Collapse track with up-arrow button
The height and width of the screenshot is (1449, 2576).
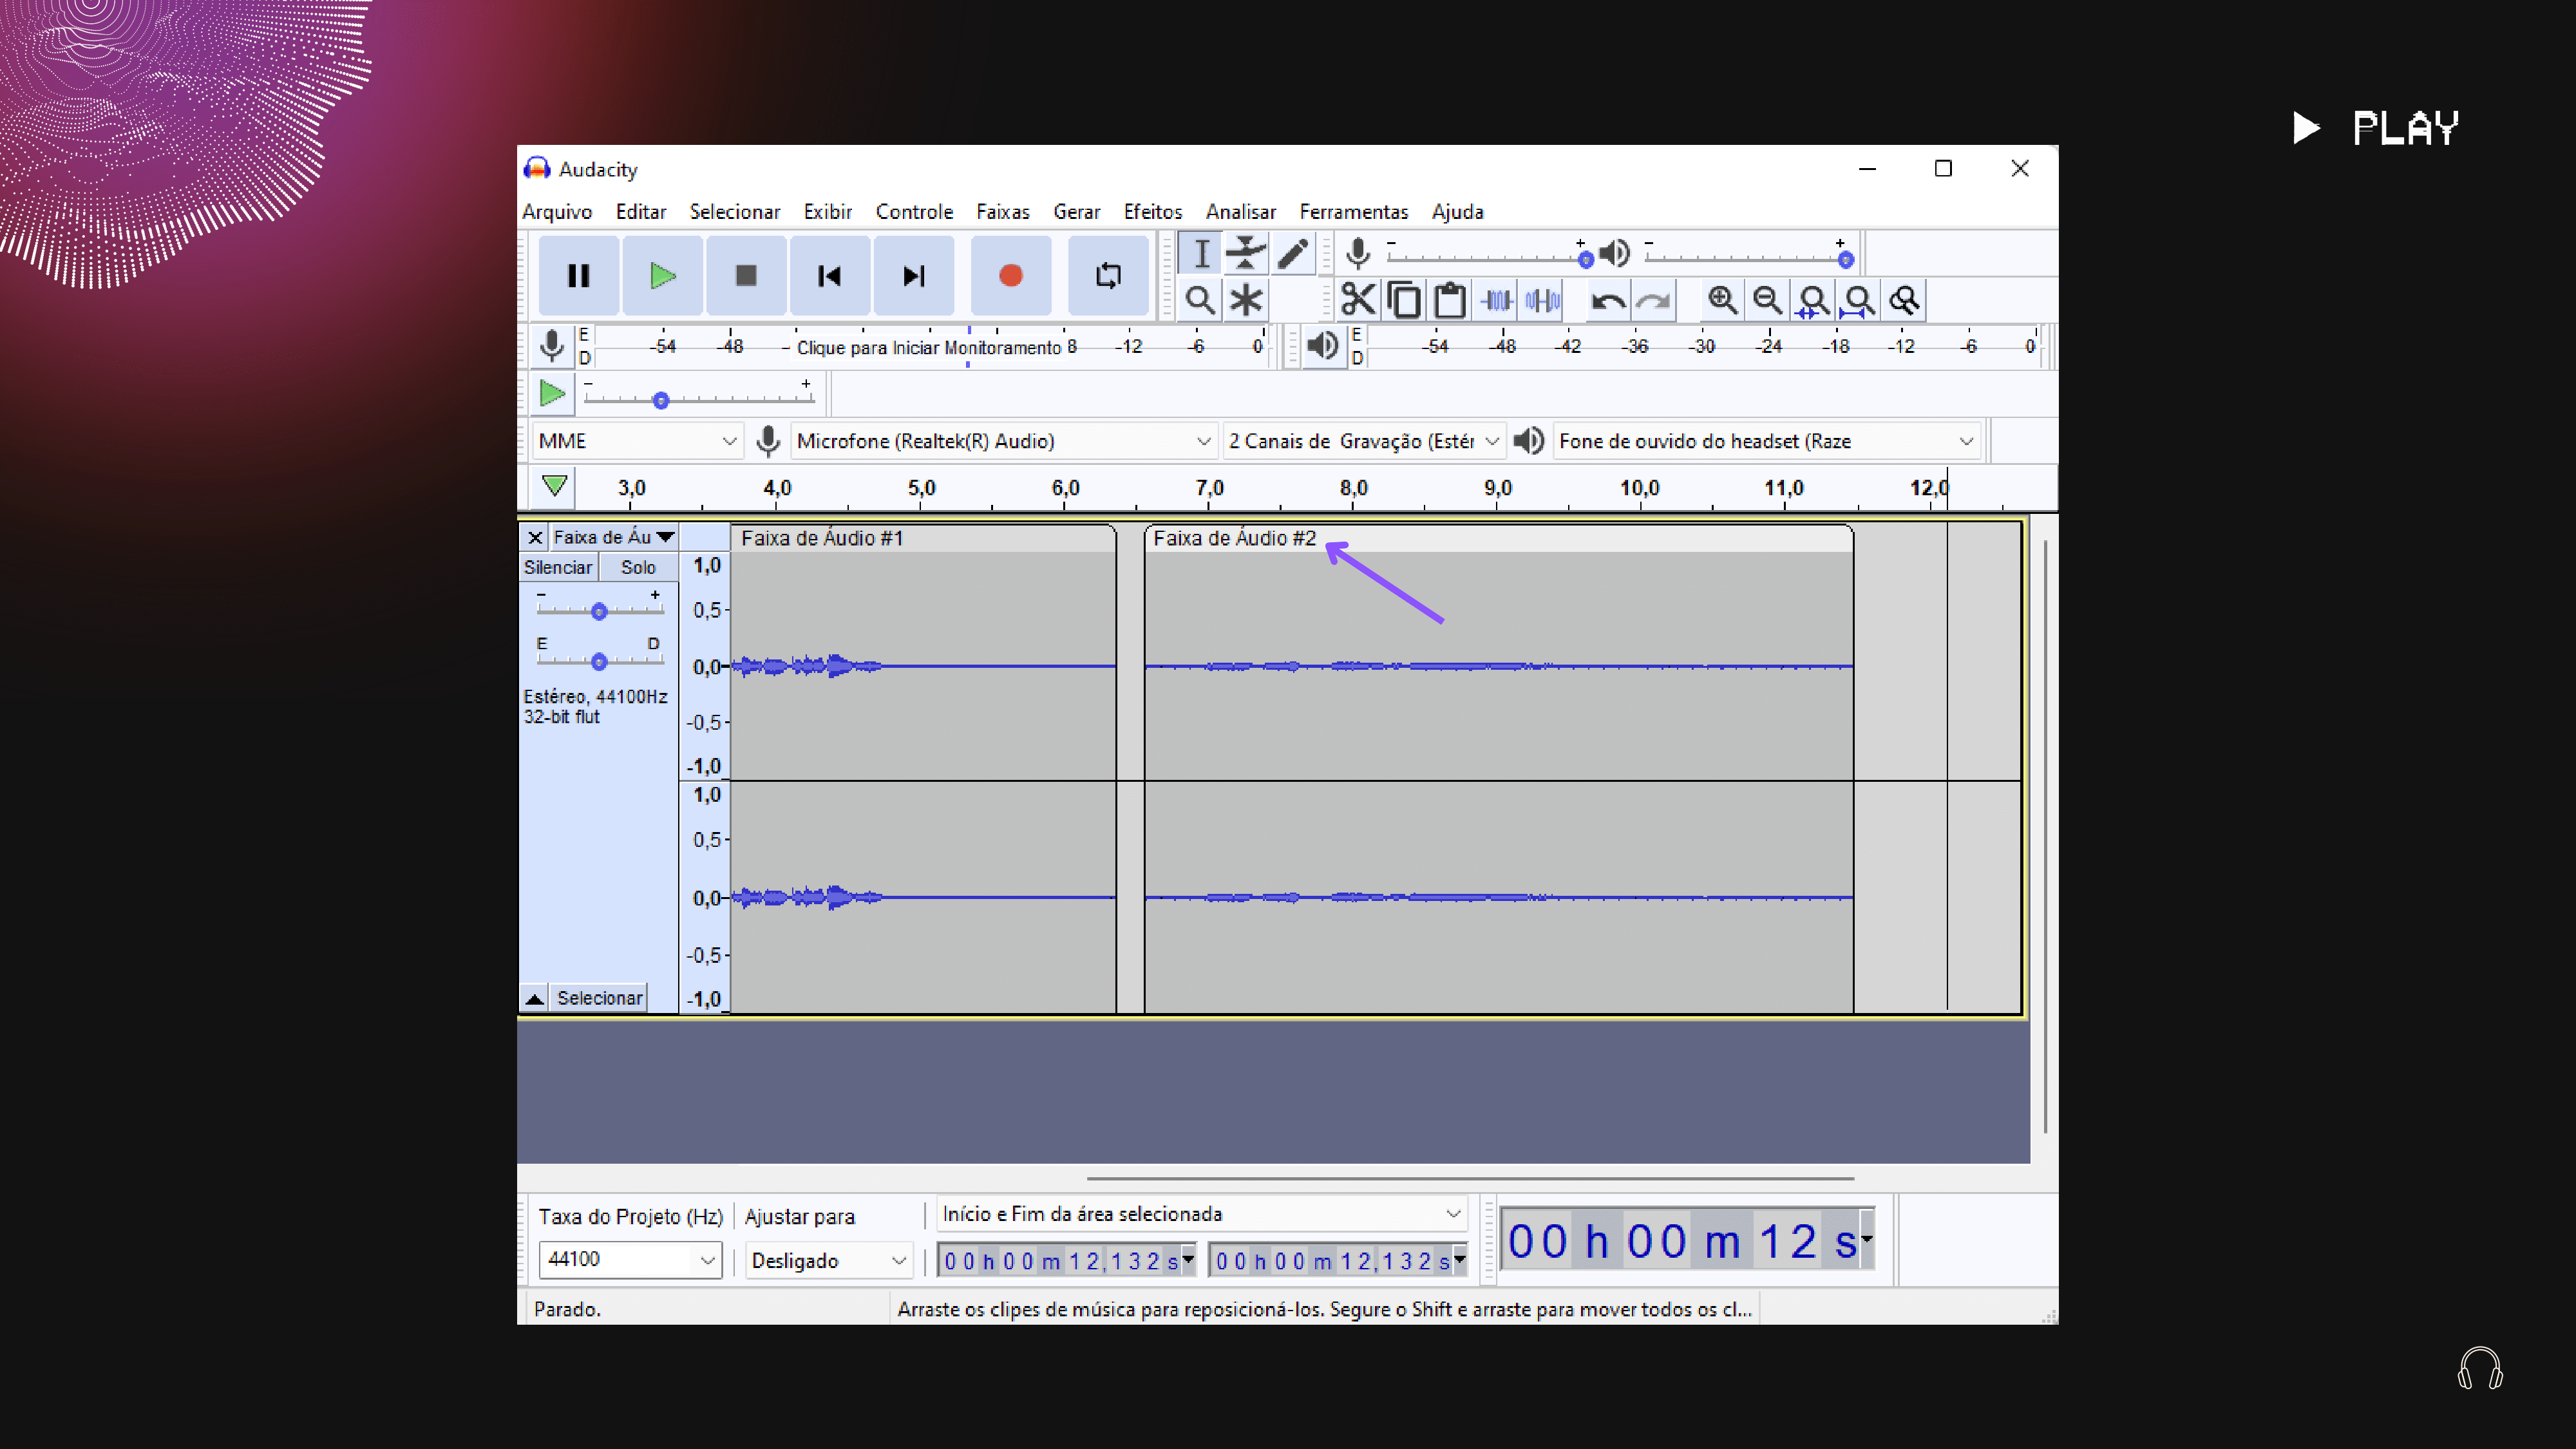coord(535,998)
